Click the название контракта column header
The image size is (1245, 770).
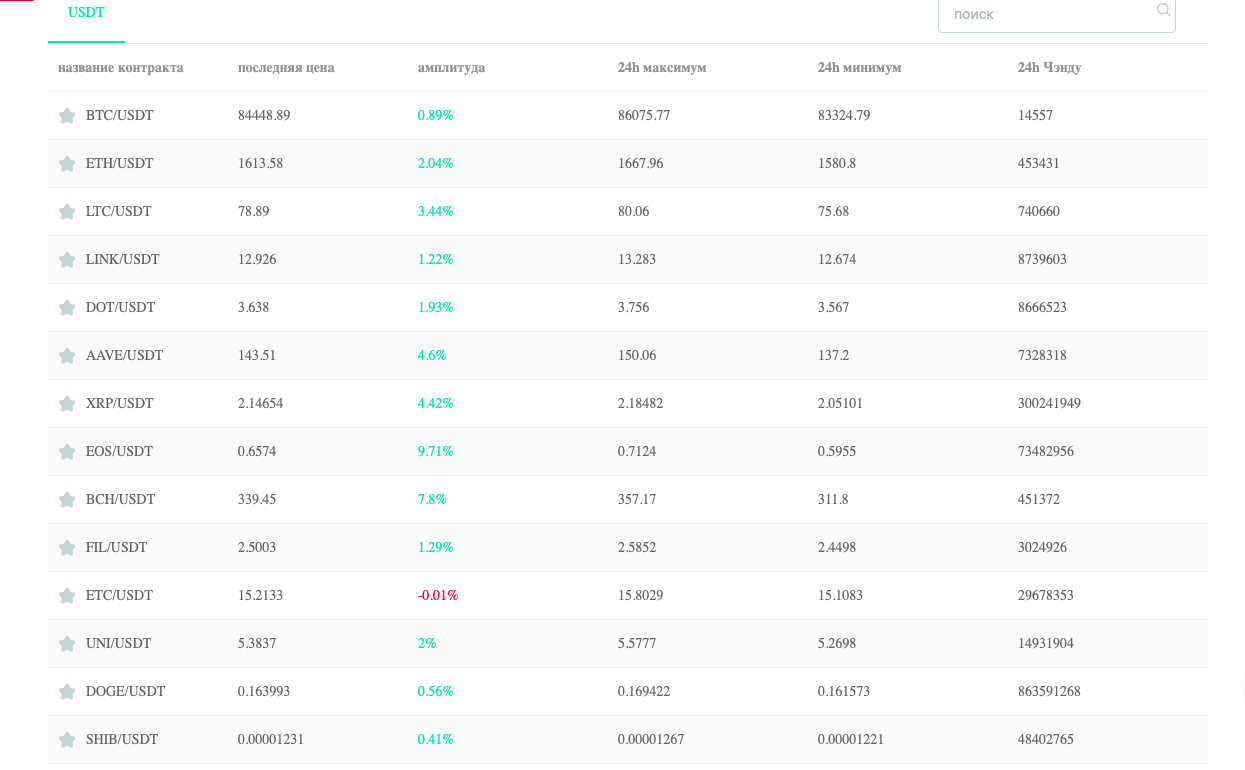[121, 68]
